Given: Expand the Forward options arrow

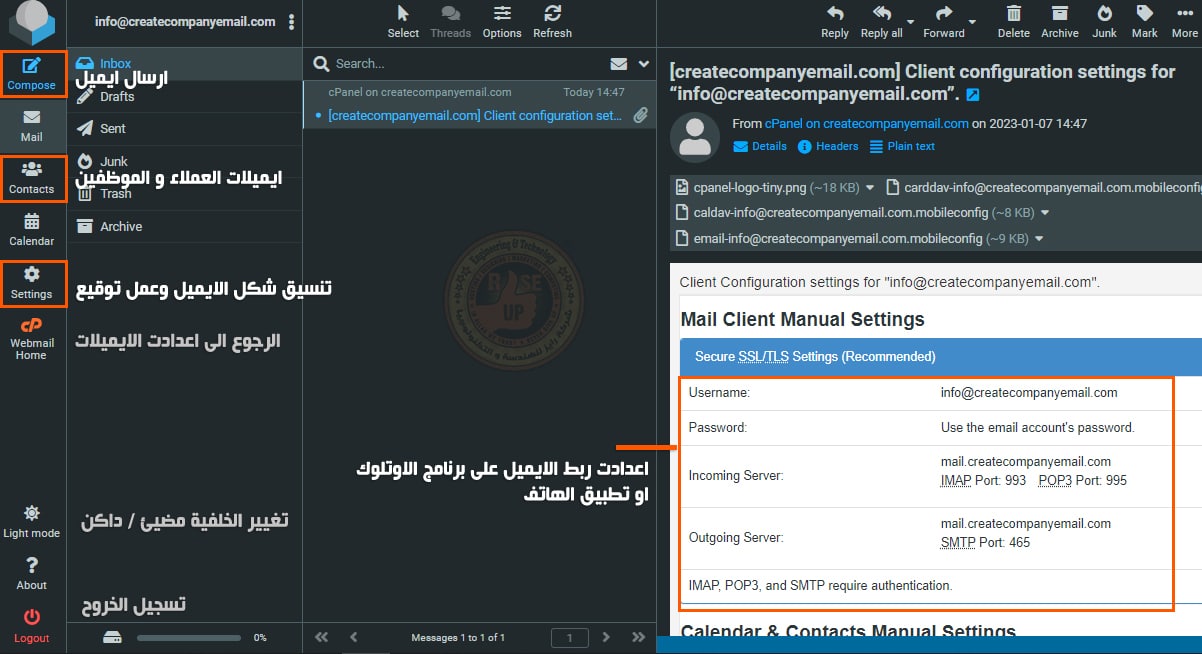Looking at the screenshot, I should tap(972, 22).
